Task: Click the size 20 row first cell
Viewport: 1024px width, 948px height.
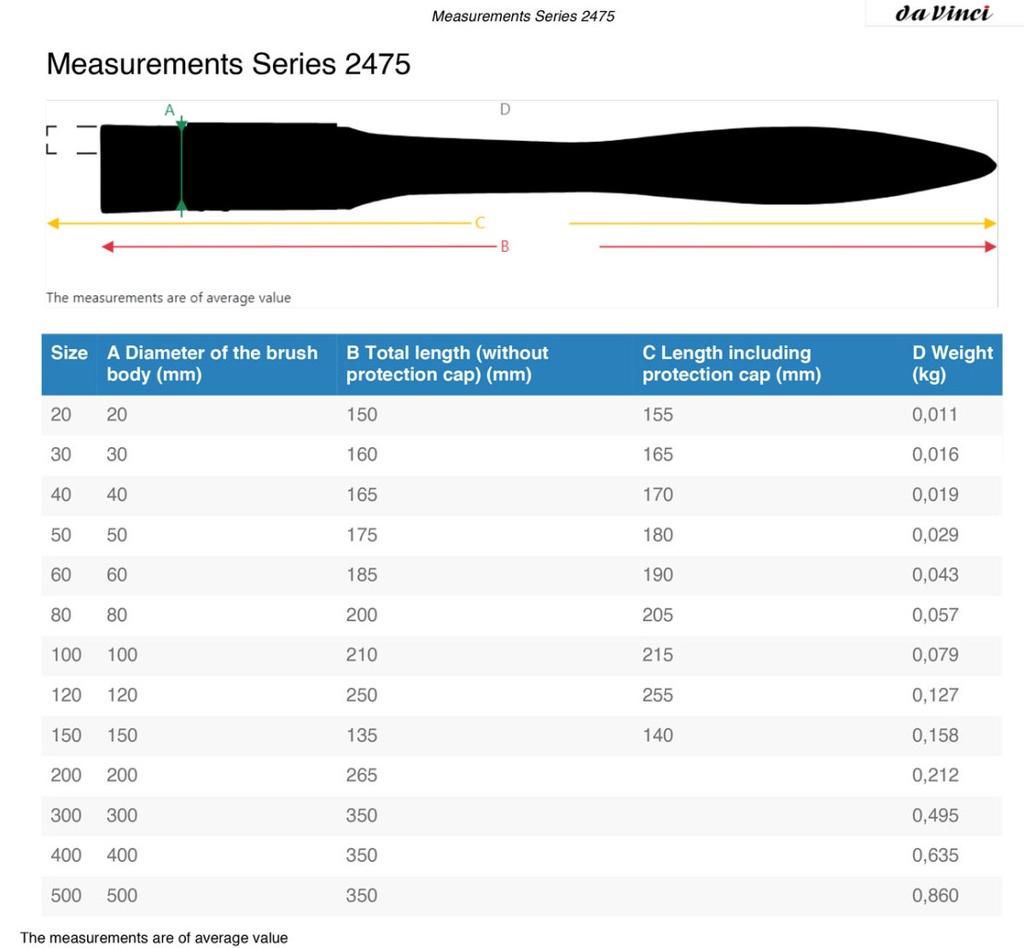Action: coord(61,415)
